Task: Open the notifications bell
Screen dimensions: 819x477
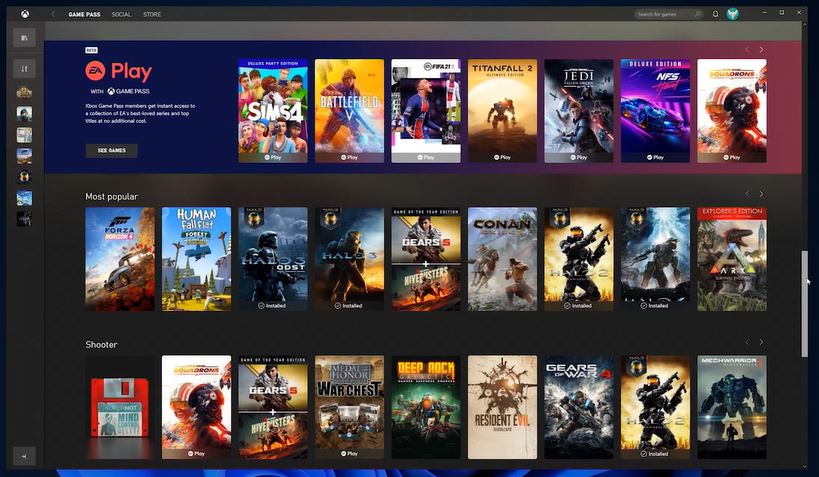Action: coord(715,14)
